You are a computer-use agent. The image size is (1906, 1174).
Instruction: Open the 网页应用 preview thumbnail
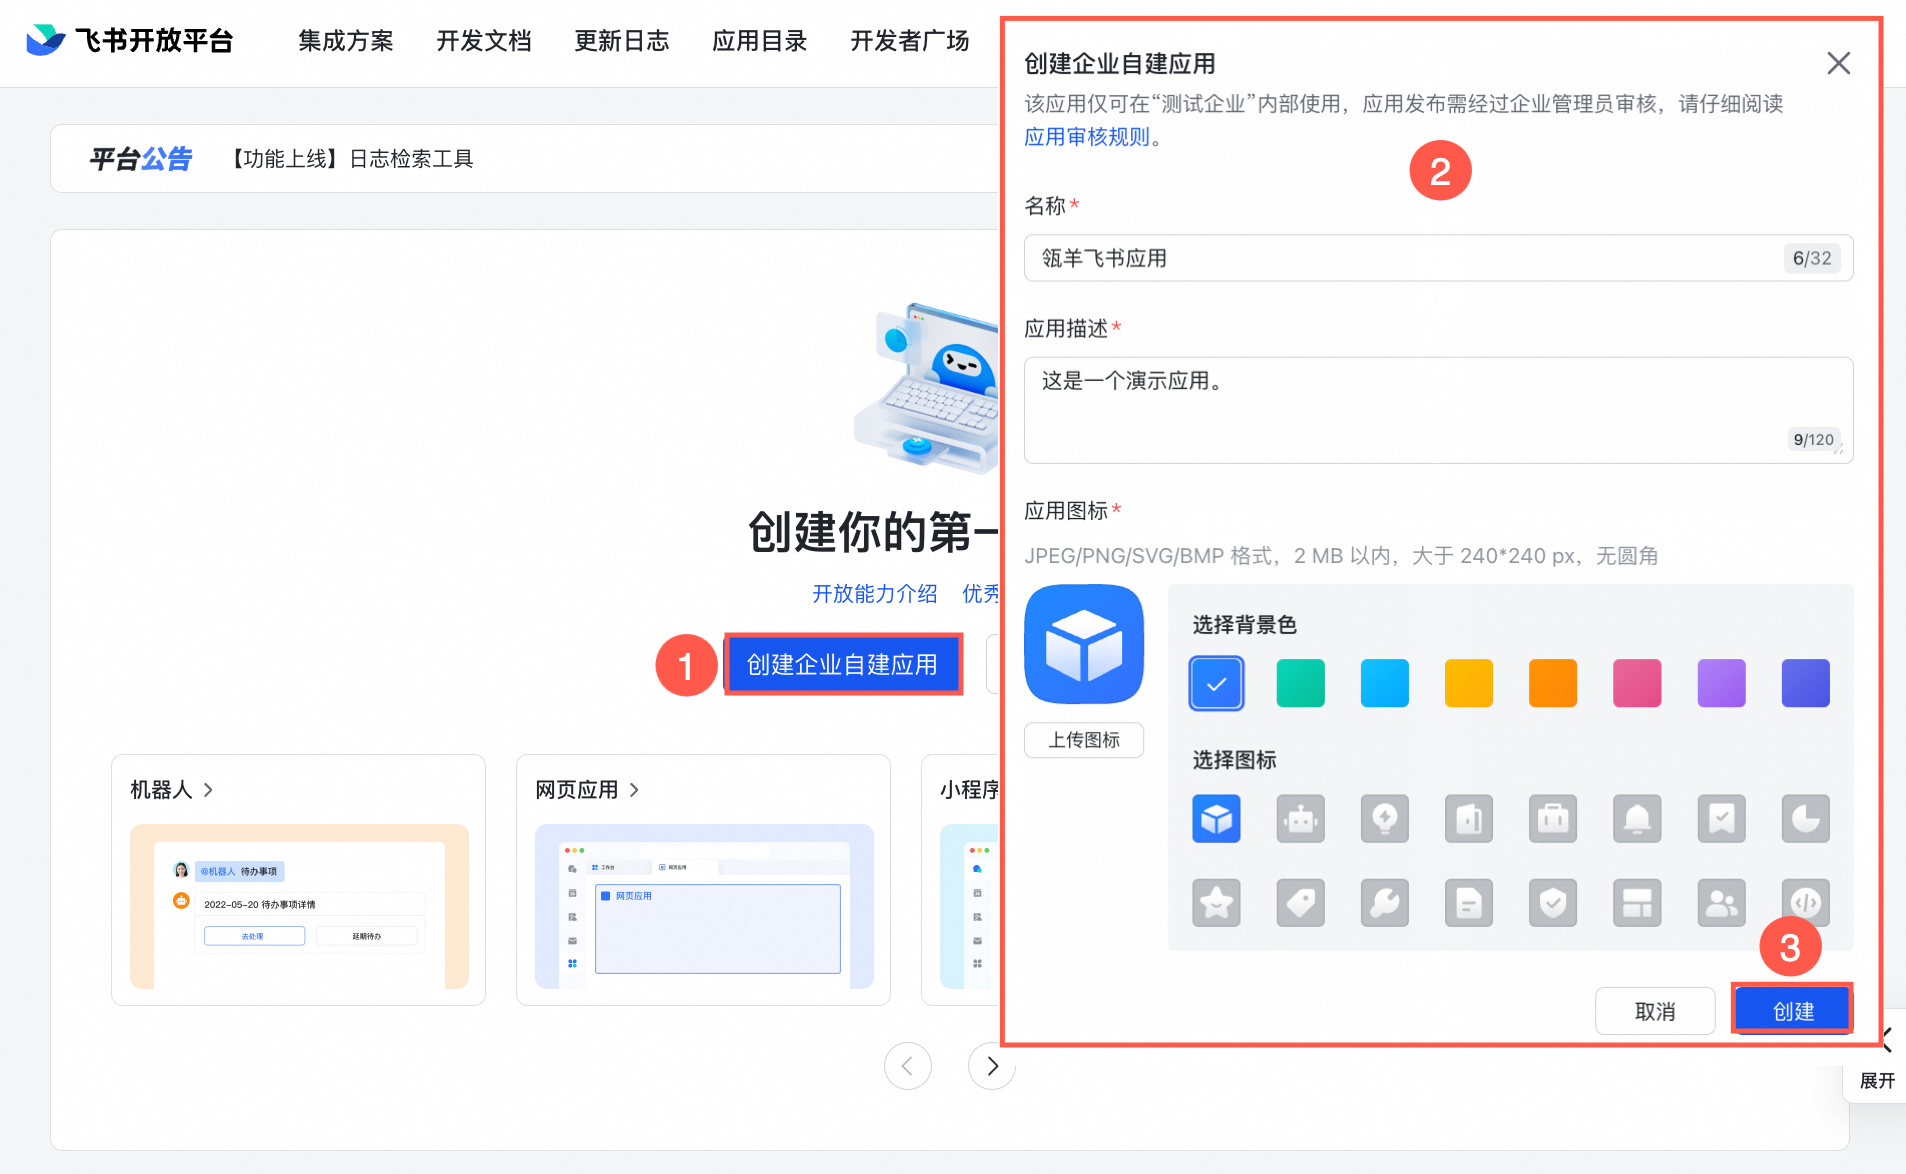pos(704,906)
